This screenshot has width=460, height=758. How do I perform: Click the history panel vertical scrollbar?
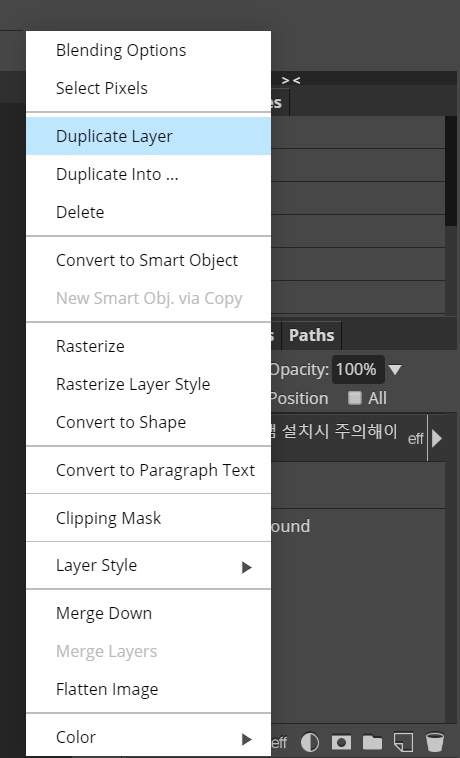click(451, 170)
